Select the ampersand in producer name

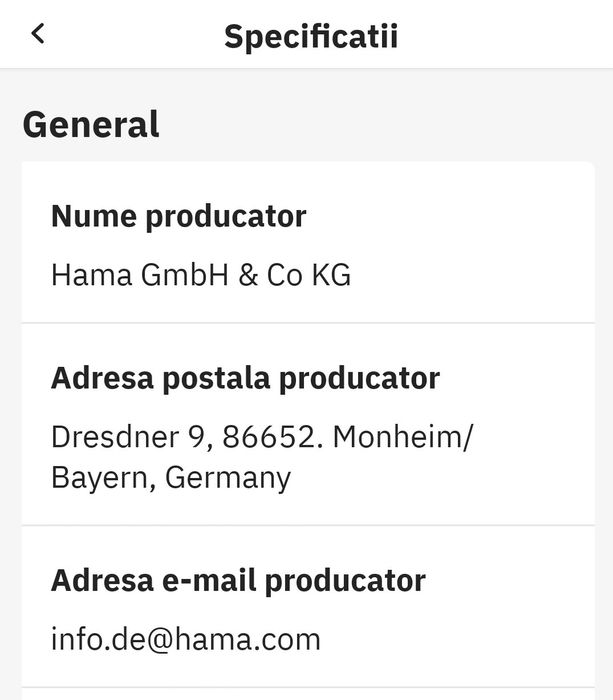[248, 275]
